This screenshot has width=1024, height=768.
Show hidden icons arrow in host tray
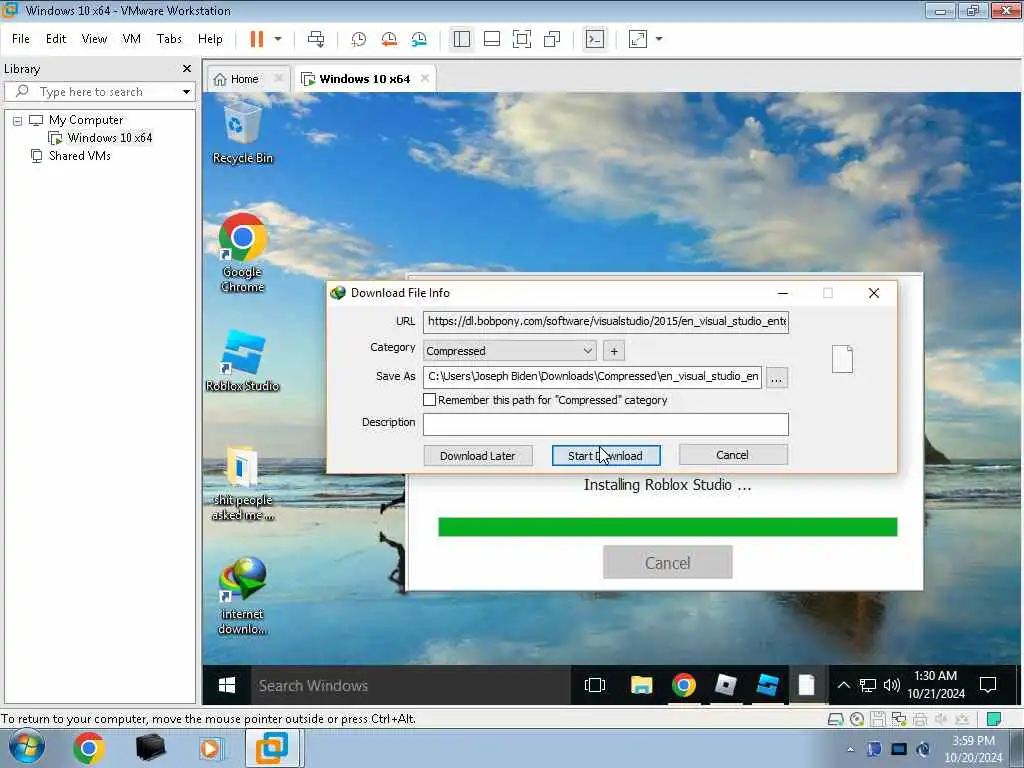pos(850,749)
